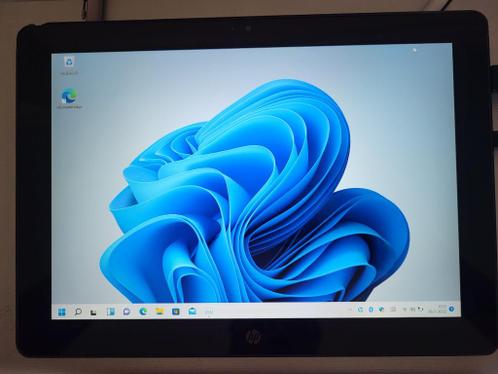Image resolution: width=498 pixels, height=374 pixels.
Task: Open Microsoft Edge from the taskbar
Action: 143,312
